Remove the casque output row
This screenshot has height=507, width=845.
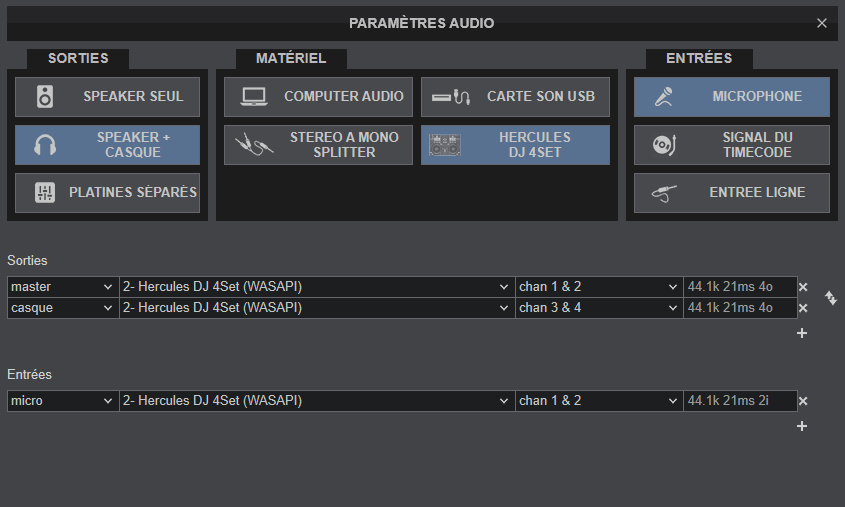coord(803,308)
